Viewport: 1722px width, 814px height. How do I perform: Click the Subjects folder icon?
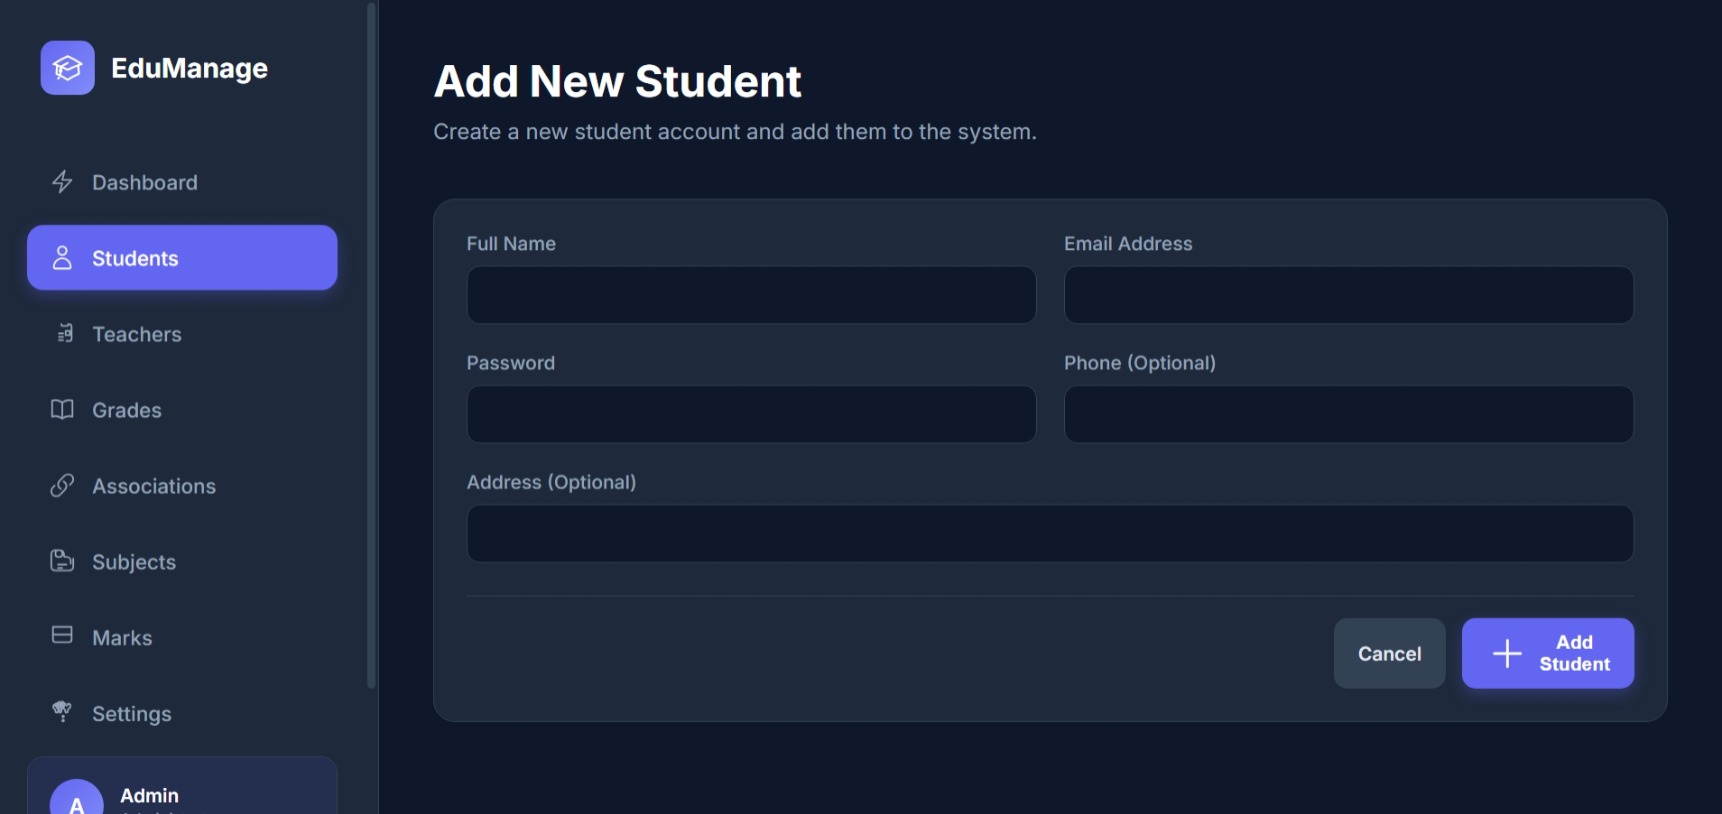[62, 561]
